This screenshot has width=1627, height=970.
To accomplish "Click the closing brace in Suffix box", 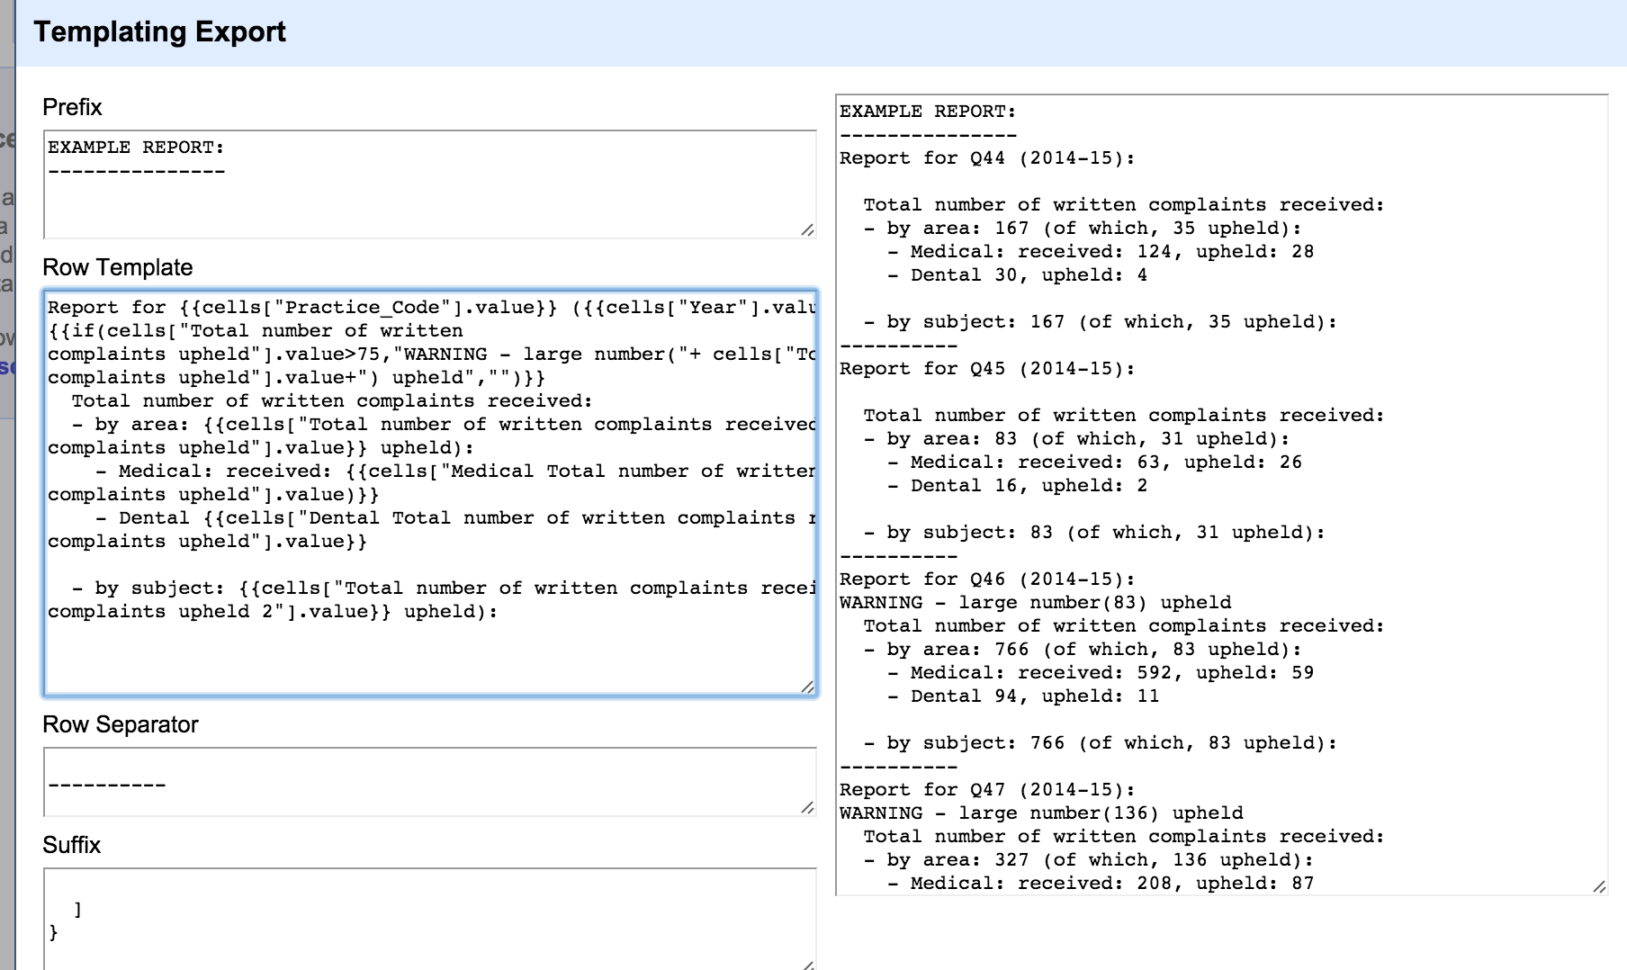I will click(x=53, y=933).
